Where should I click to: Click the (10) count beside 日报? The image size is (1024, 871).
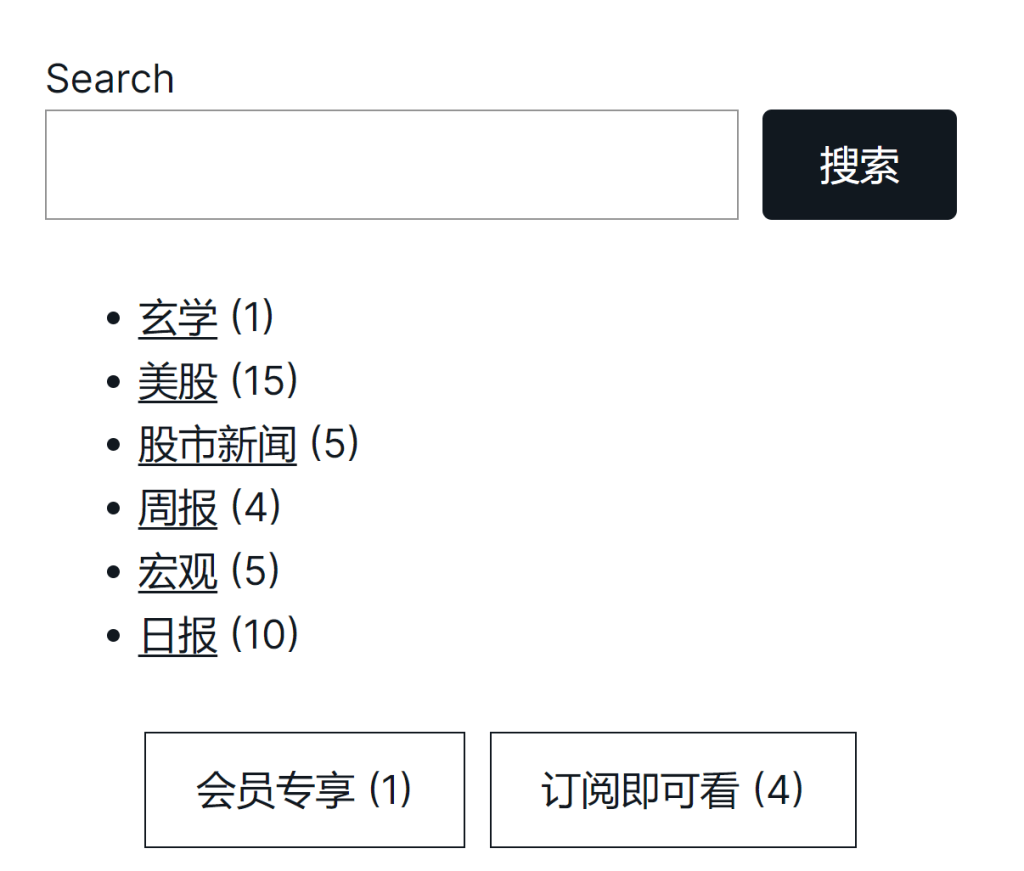click(265, 635)
